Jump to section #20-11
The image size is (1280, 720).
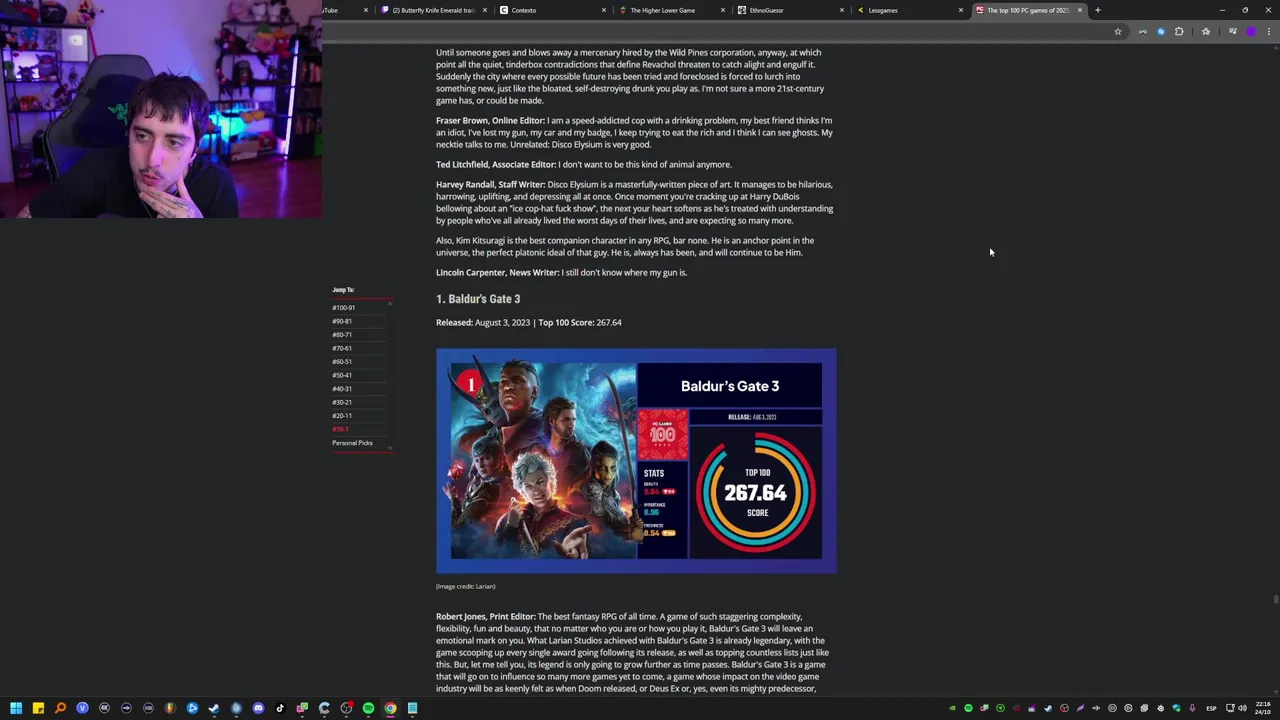pos(342,416)
